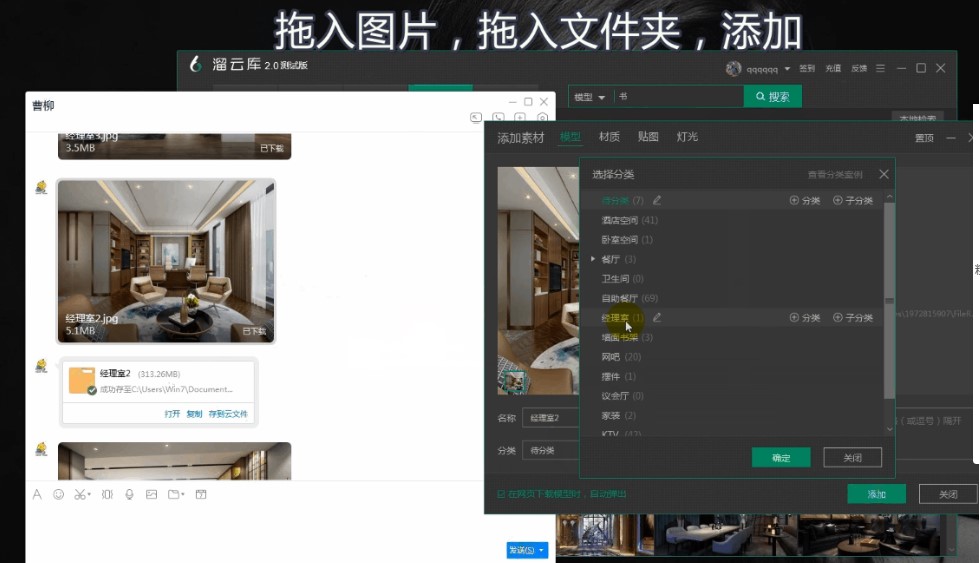Click 查看分类案例 link in 选择分类 dialog
This screenshot has width=980, height=563.
[835, 174]
